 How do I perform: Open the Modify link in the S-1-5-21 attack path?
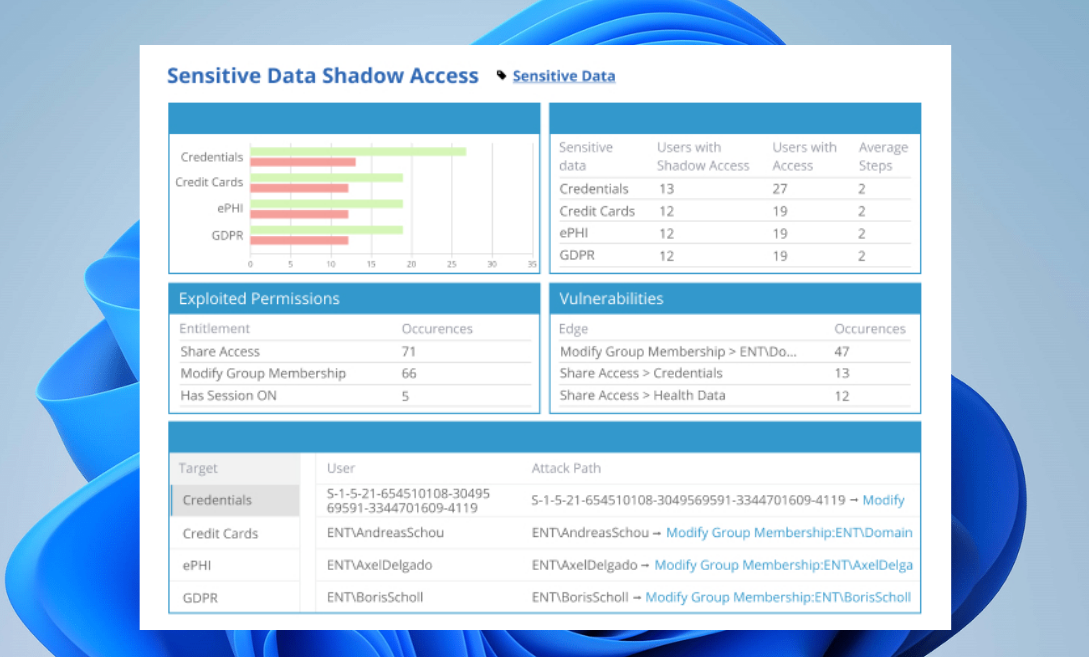tap(883, 500)
